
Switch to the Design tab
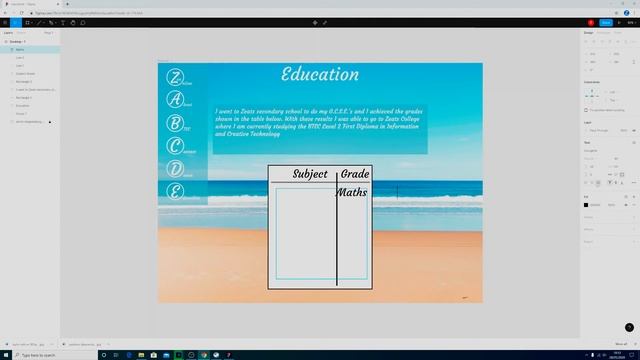(588, 33)
